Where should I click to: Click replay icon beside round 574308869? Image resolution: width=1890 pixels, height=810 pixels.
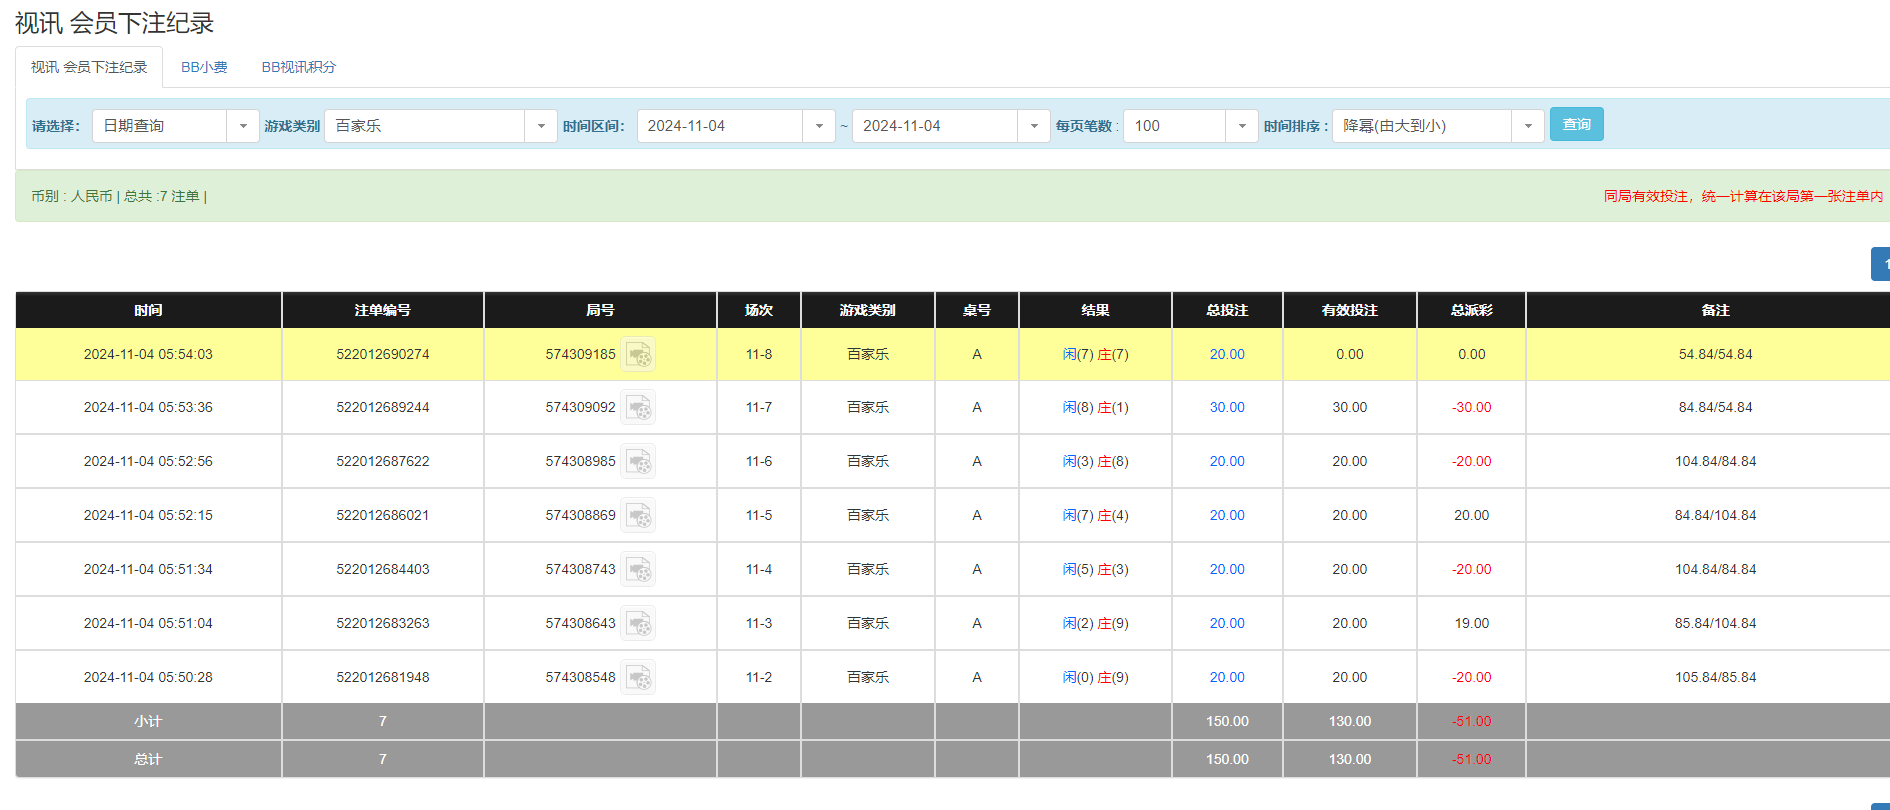tap(638, 516)
